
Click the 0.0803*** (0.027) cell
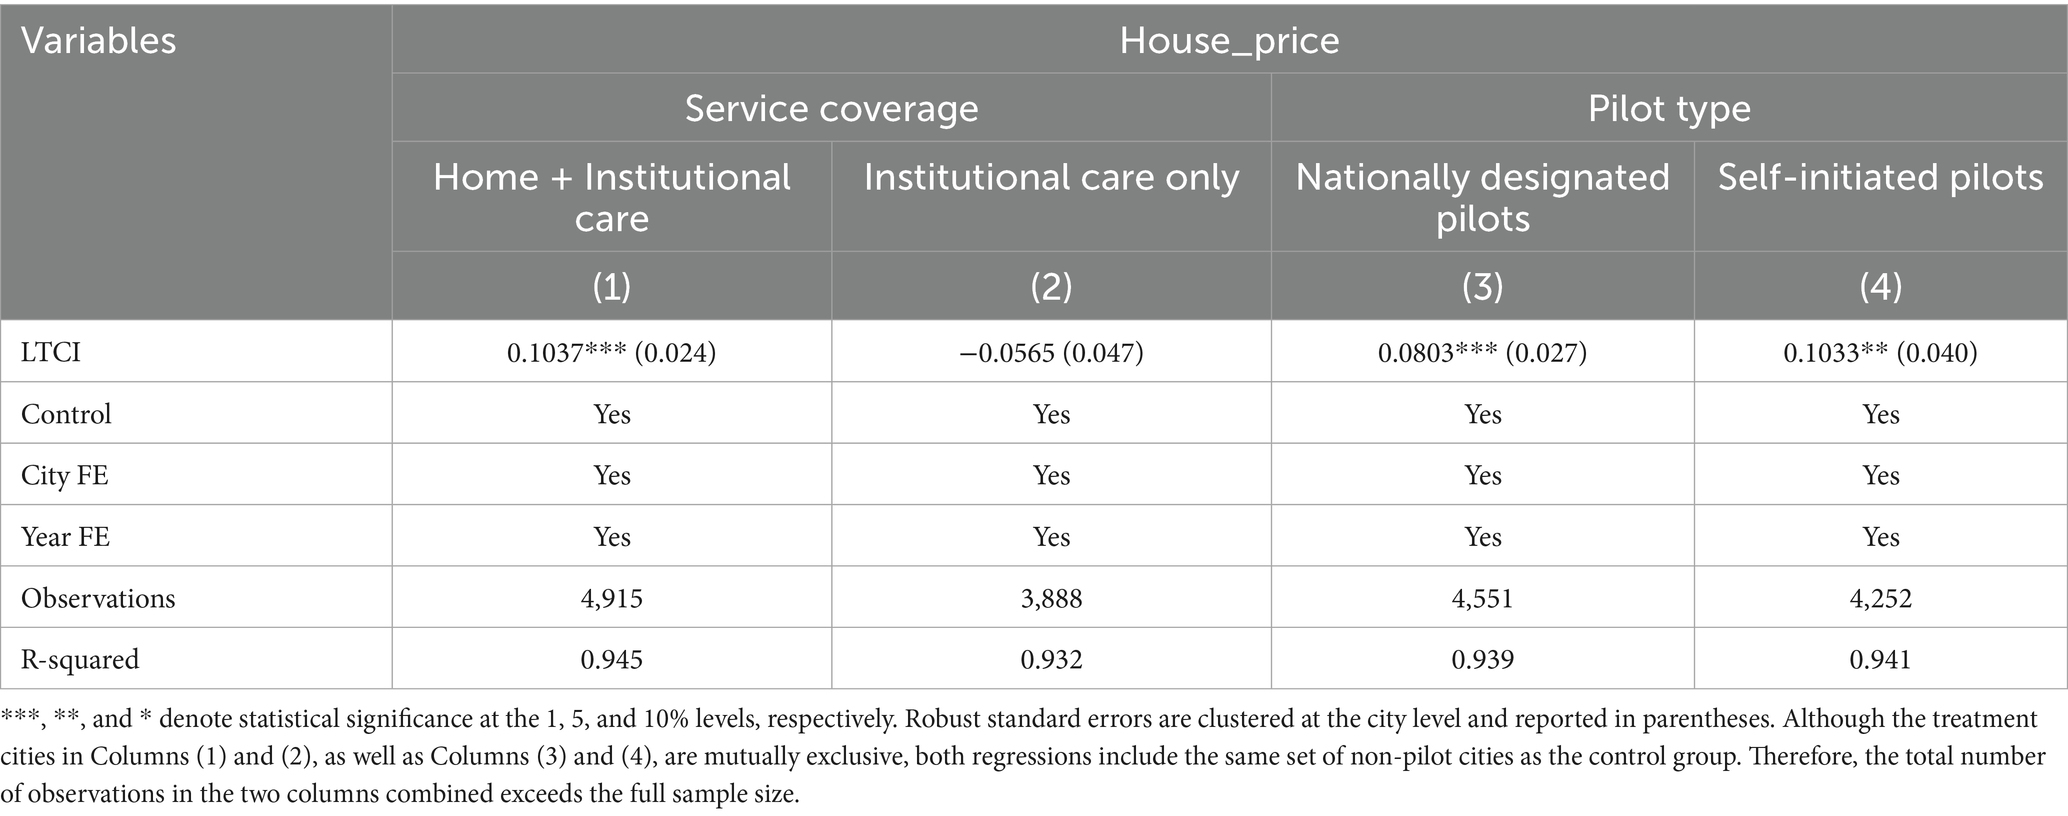[1482, 352]
